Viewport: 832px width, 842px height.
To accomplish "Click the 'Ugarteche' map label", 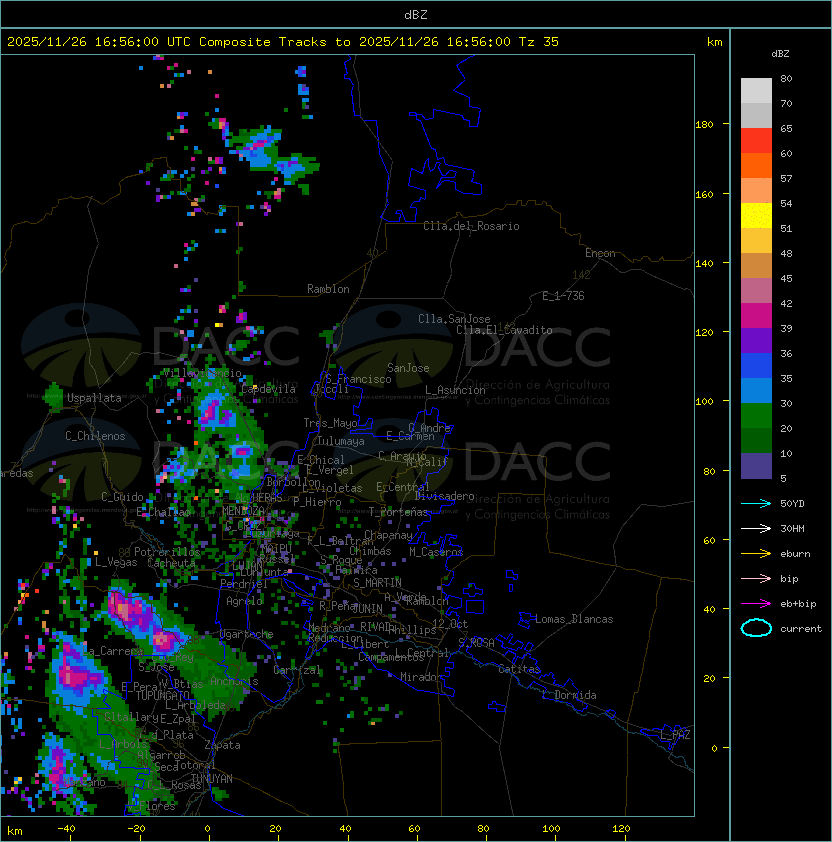I will pyautogui.click(x=247, y=634).
